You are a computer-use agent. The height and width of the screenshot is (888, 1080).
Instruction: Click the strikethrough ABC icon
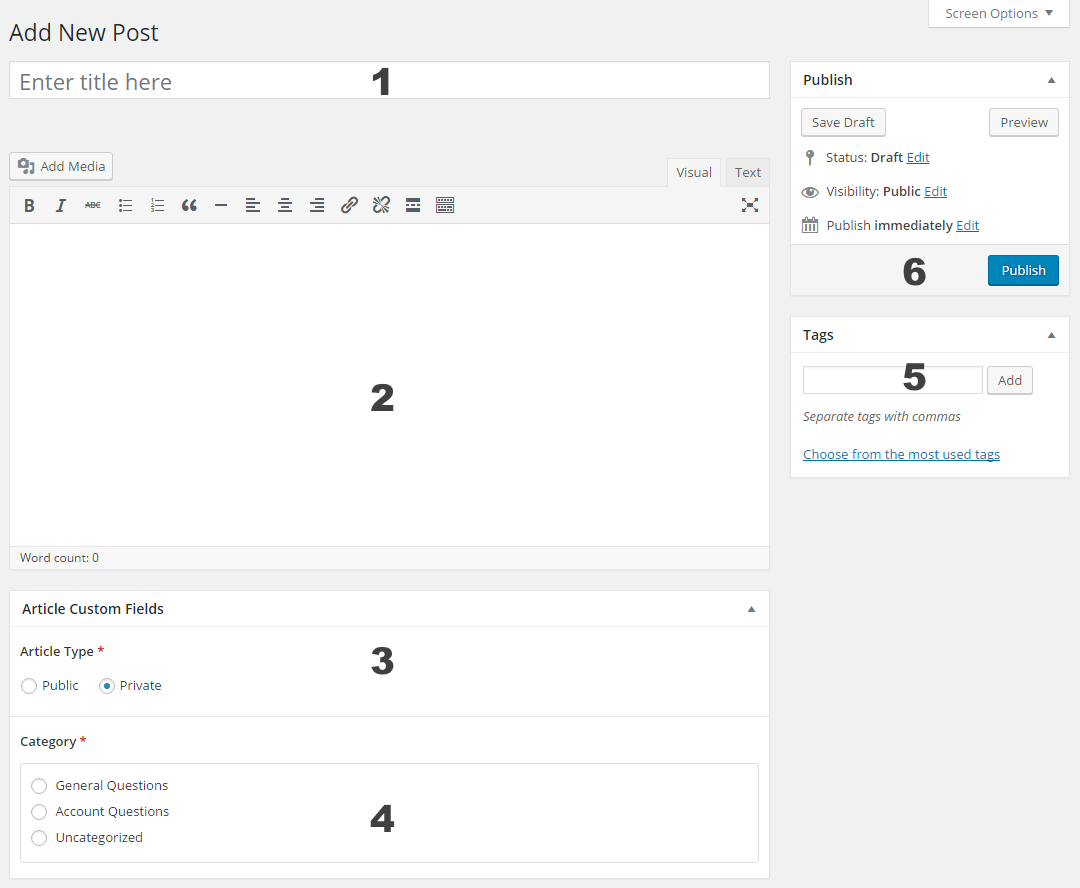pyautogui.click(x=93, y=205)
